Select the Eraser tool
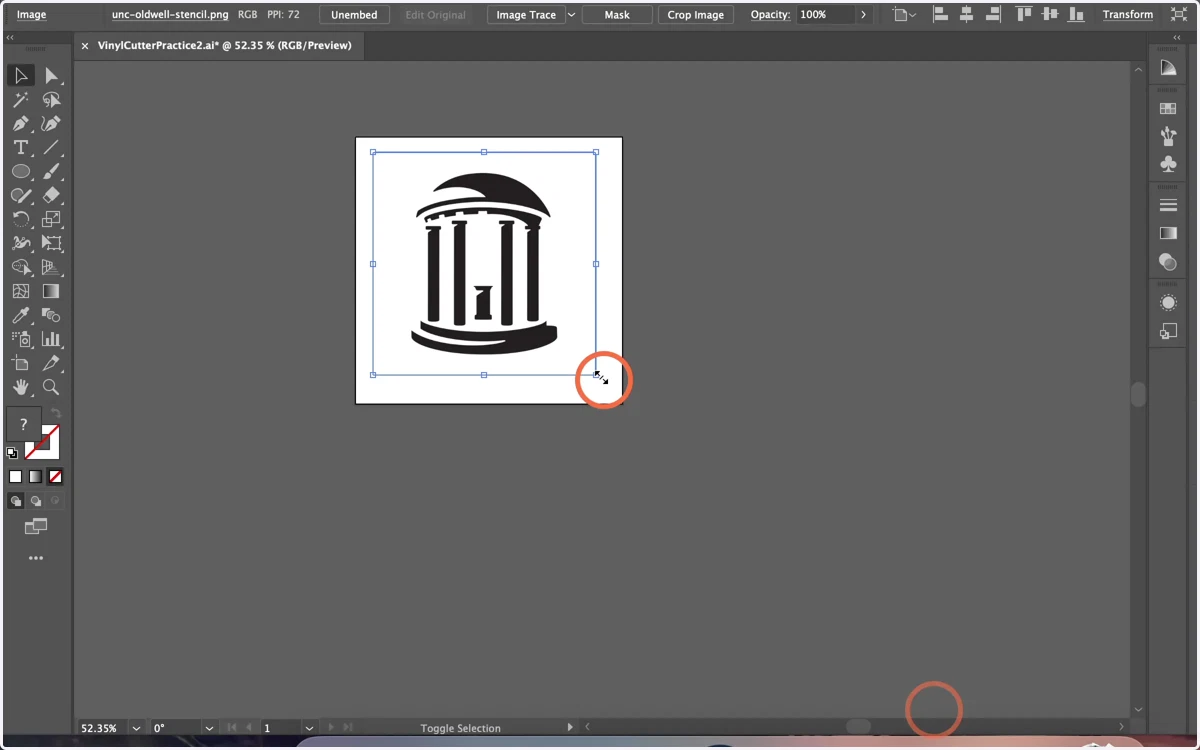 51,196
